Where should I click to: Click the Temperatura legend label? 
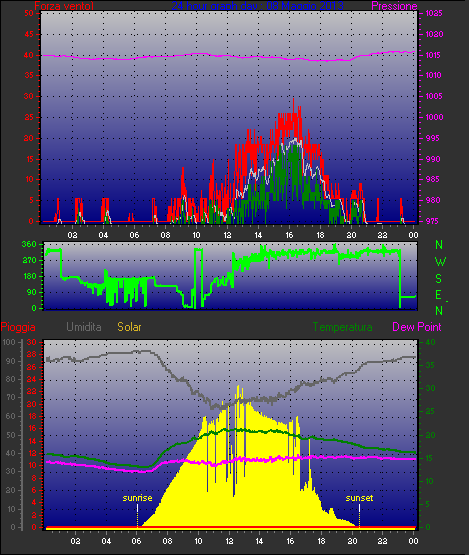[342, 327]
